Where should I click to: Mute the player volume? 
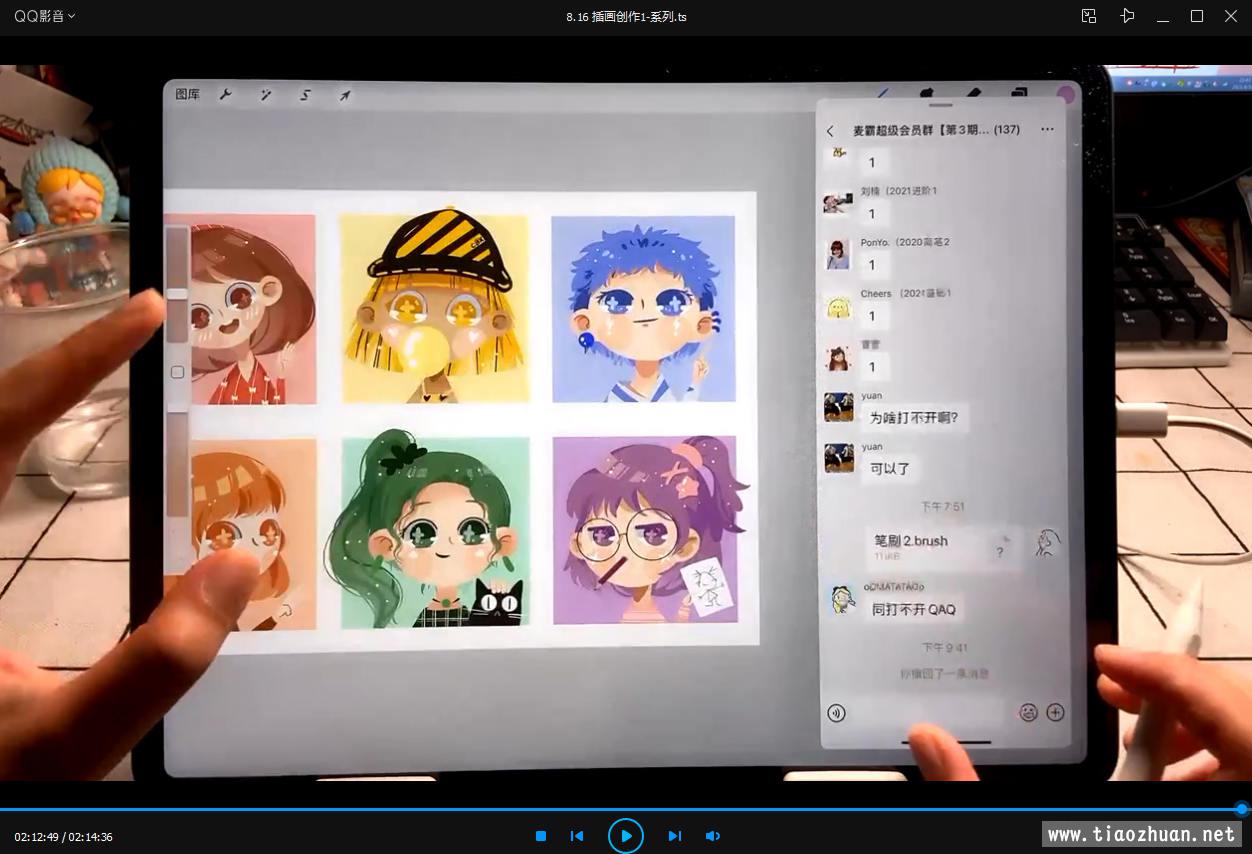pos(712,836)
